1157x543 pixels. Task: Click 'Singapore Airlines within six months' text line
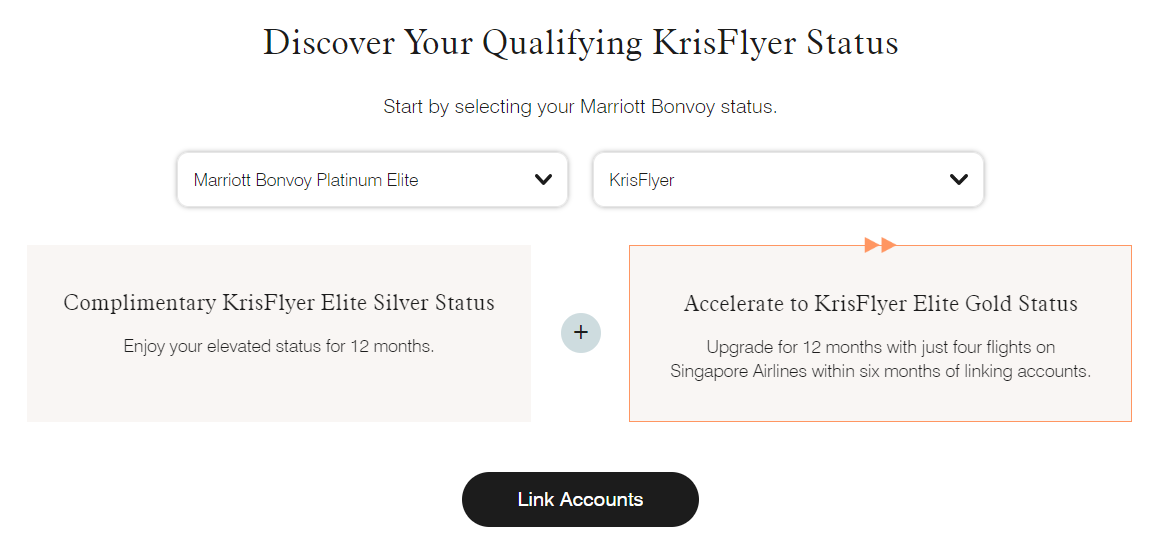[880, 371]
